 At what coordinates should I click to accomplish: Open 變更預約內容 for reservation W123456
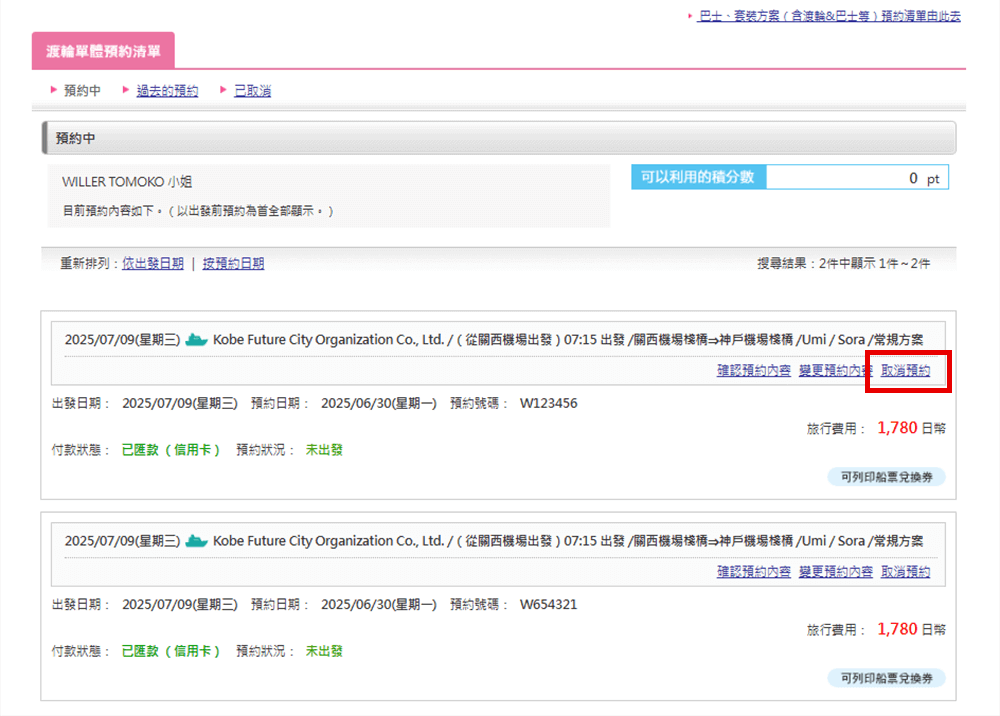(835, 370)
